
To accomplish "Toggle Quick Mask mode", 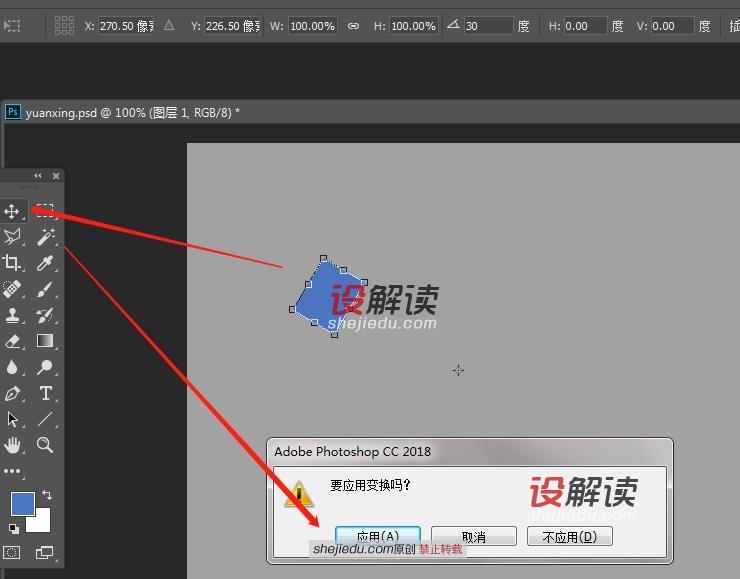I will tap(12, 553).
